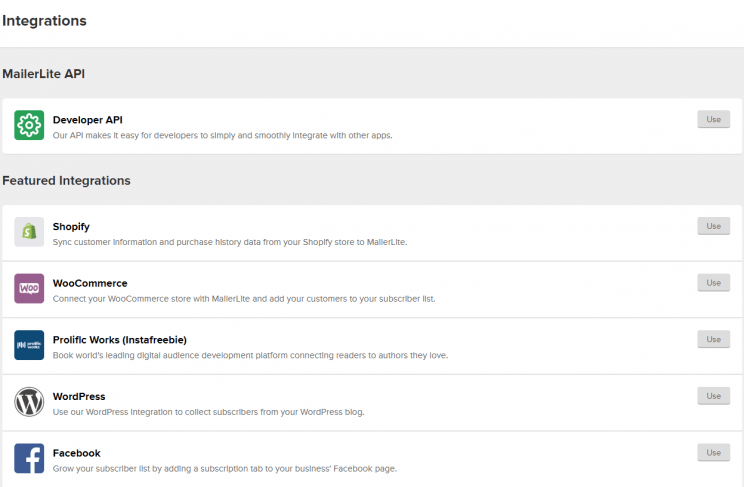
Task: Select the Prolific Works (Instafreebie) title
Action: (x=120, y=340)
